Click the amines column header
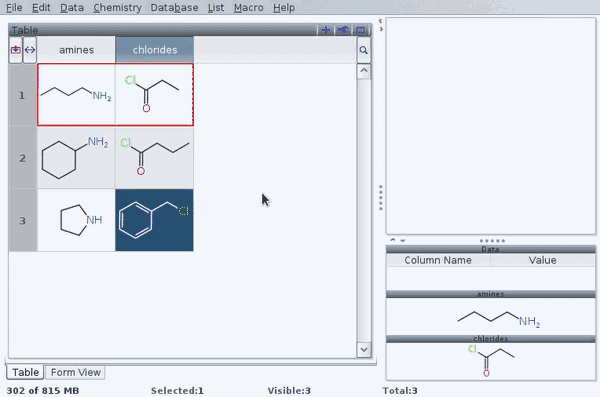This screenshot has width=600, height=397. 76,50
